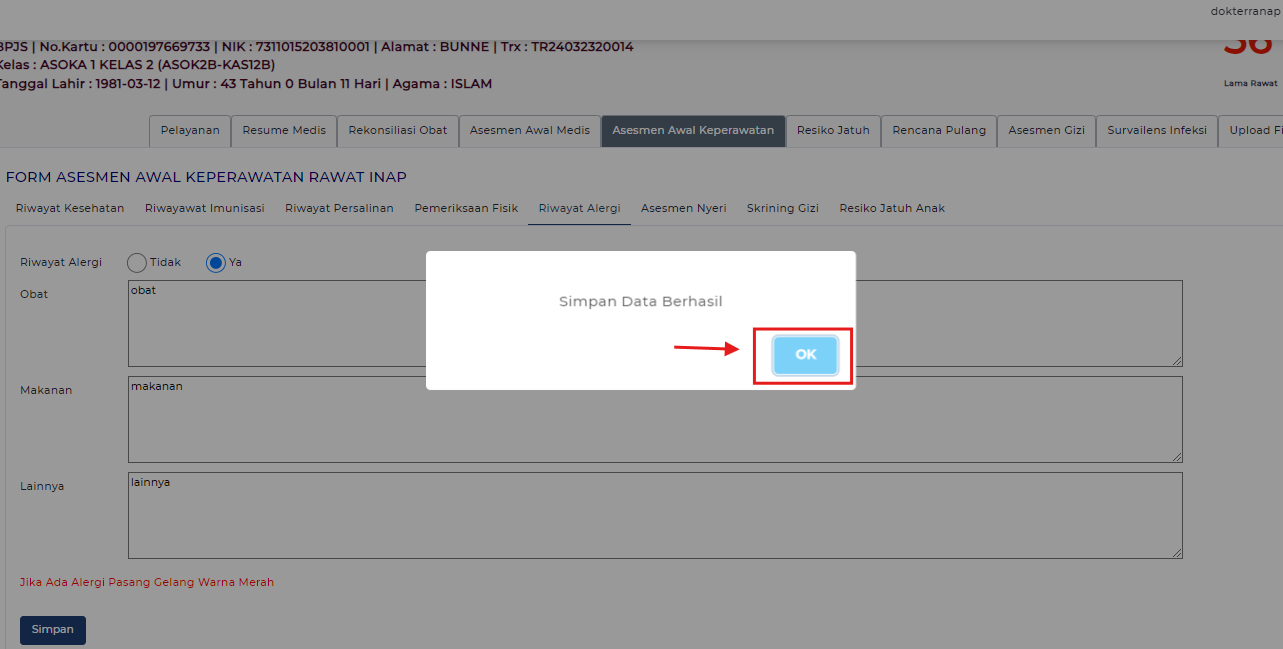Open the Asesmen Nyeri sub-tab

point(684,208)
